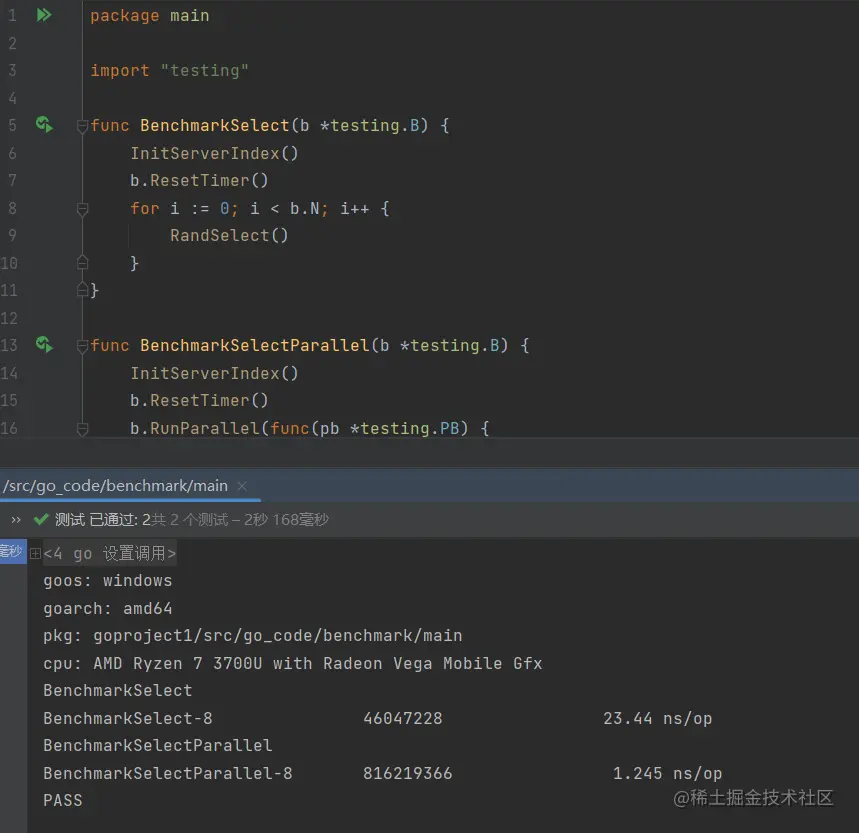Collapse the b.RunParallel closure fold marker
This screenshot has height=833, width=859.
click(x=82, y=428)
